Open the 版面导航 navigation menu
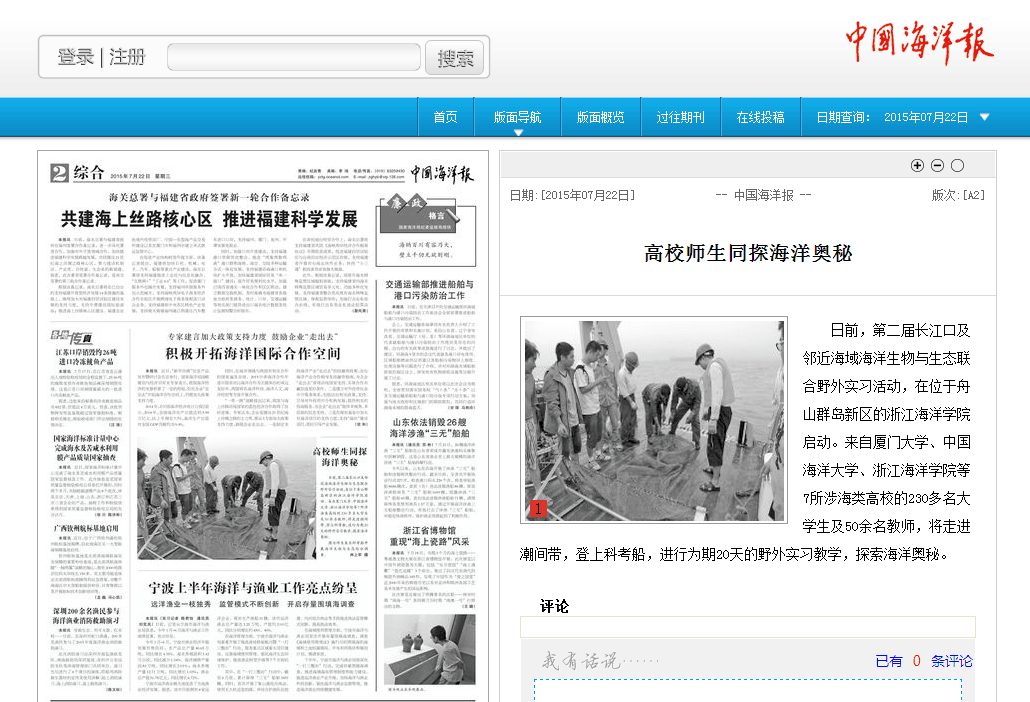The width and height of the screenshot is (1030, 702). pos(518,118)
